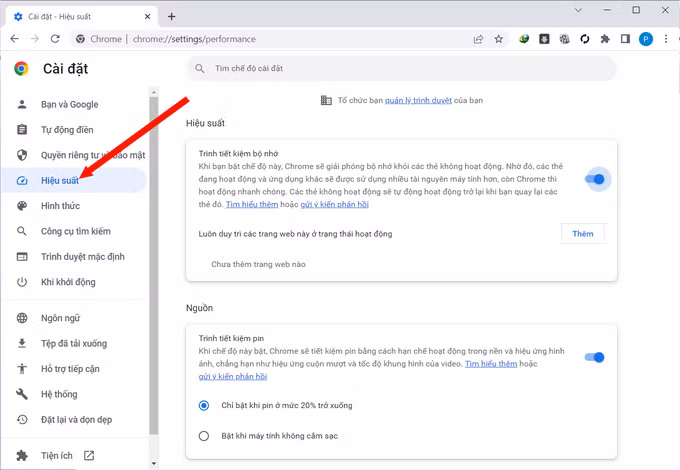The height and width of the screenshot is (470, 680).
Task: Click the Thêm button
Action: pyautogui.click(x=582, y=233)
